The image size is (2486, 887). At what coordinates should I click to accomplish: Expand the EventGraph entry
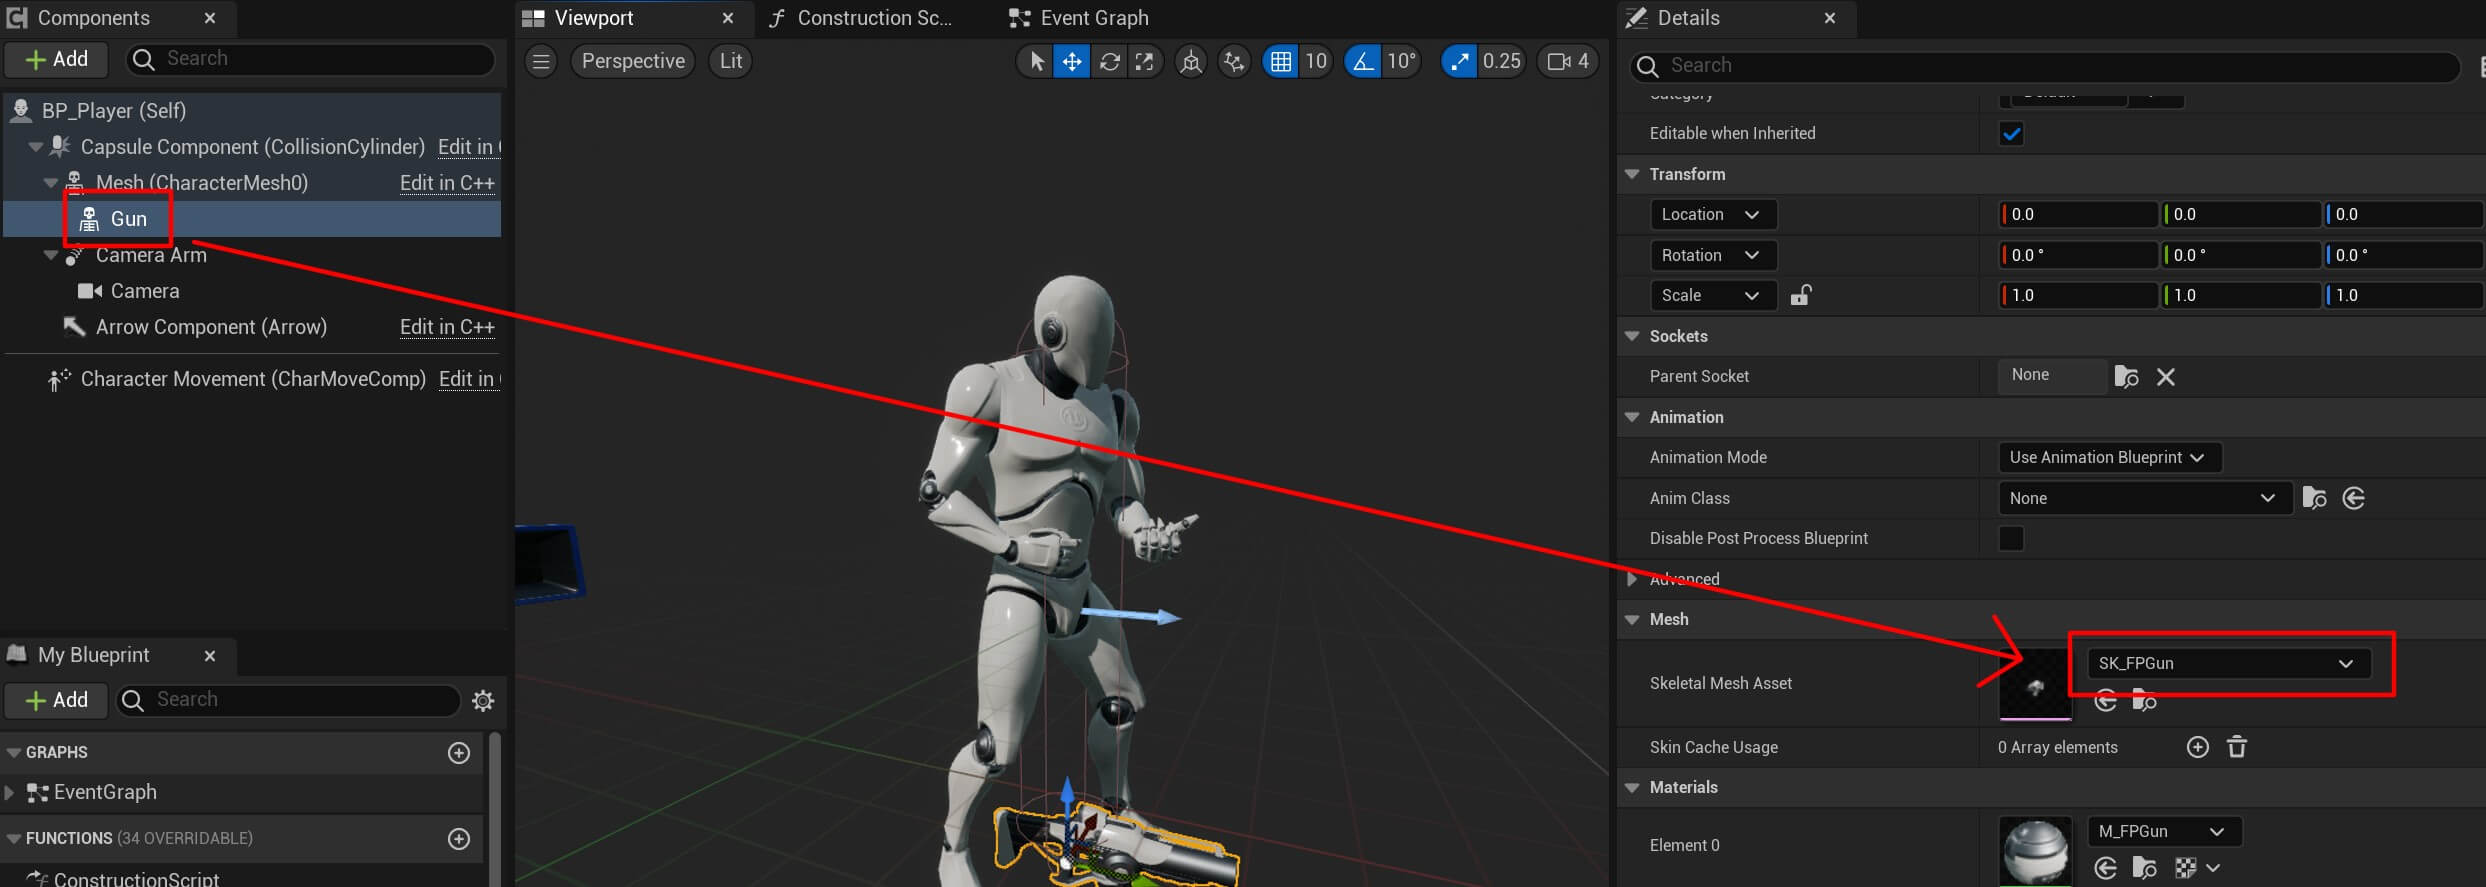pyautogui.click(x=10, y=792)
